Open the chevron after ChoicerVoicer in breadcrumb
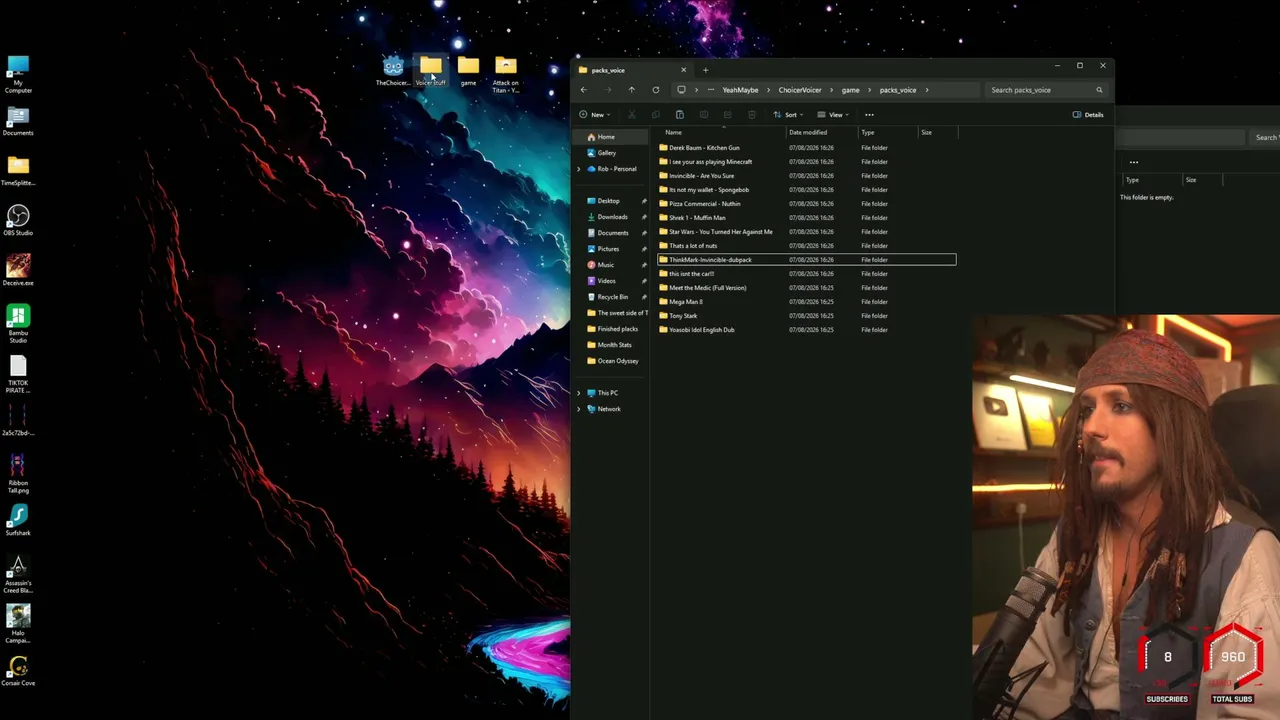This screenshot has height=720, width=1280. coord(831,90)
